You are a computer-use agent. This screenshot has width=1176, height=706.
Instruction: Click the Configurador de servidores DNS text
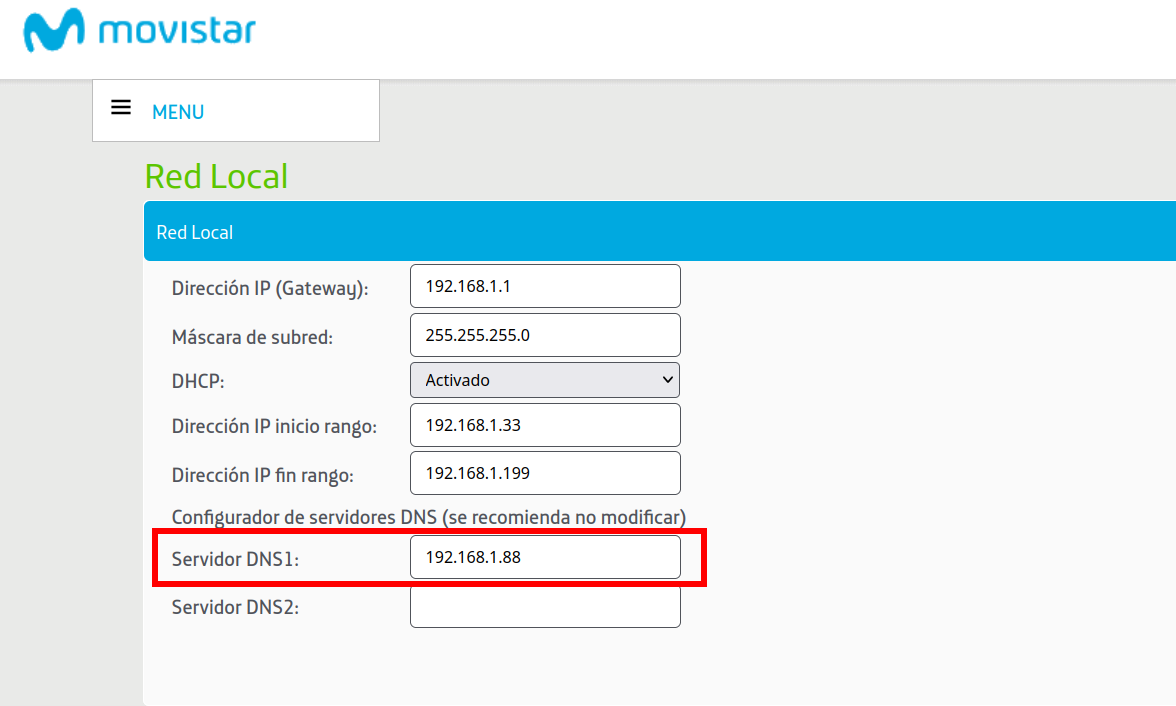tap(428, 517)
